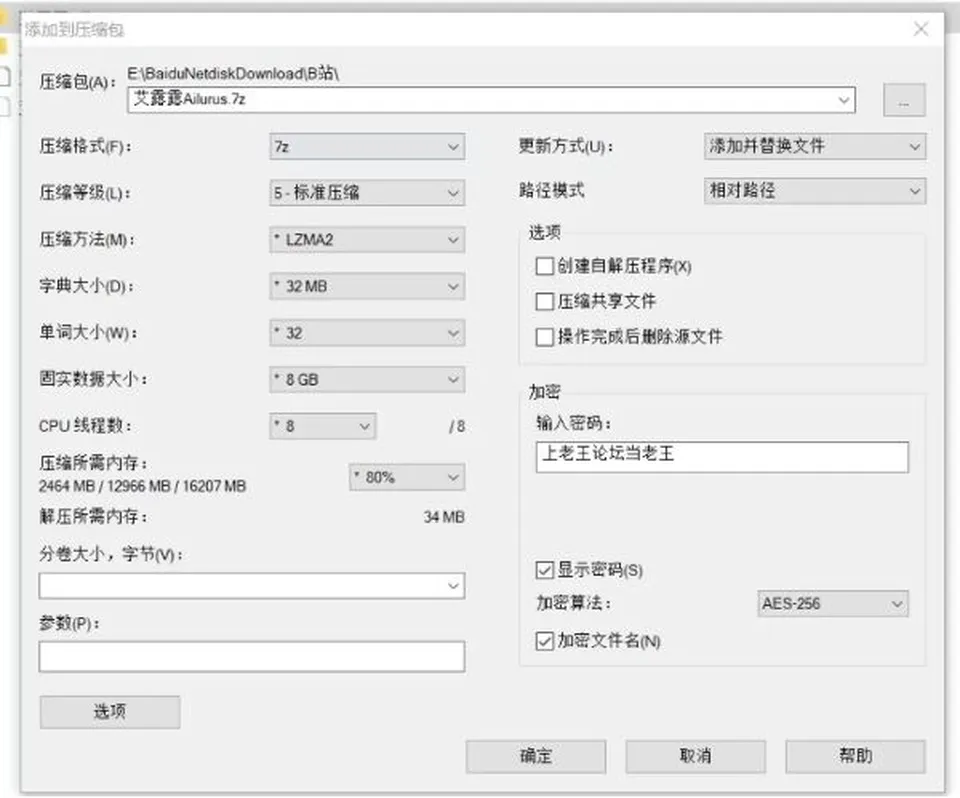Screen dimensions: 960x798
Task: Expand the 字典大小 32 MB dropdown
Action: point(367,286)
